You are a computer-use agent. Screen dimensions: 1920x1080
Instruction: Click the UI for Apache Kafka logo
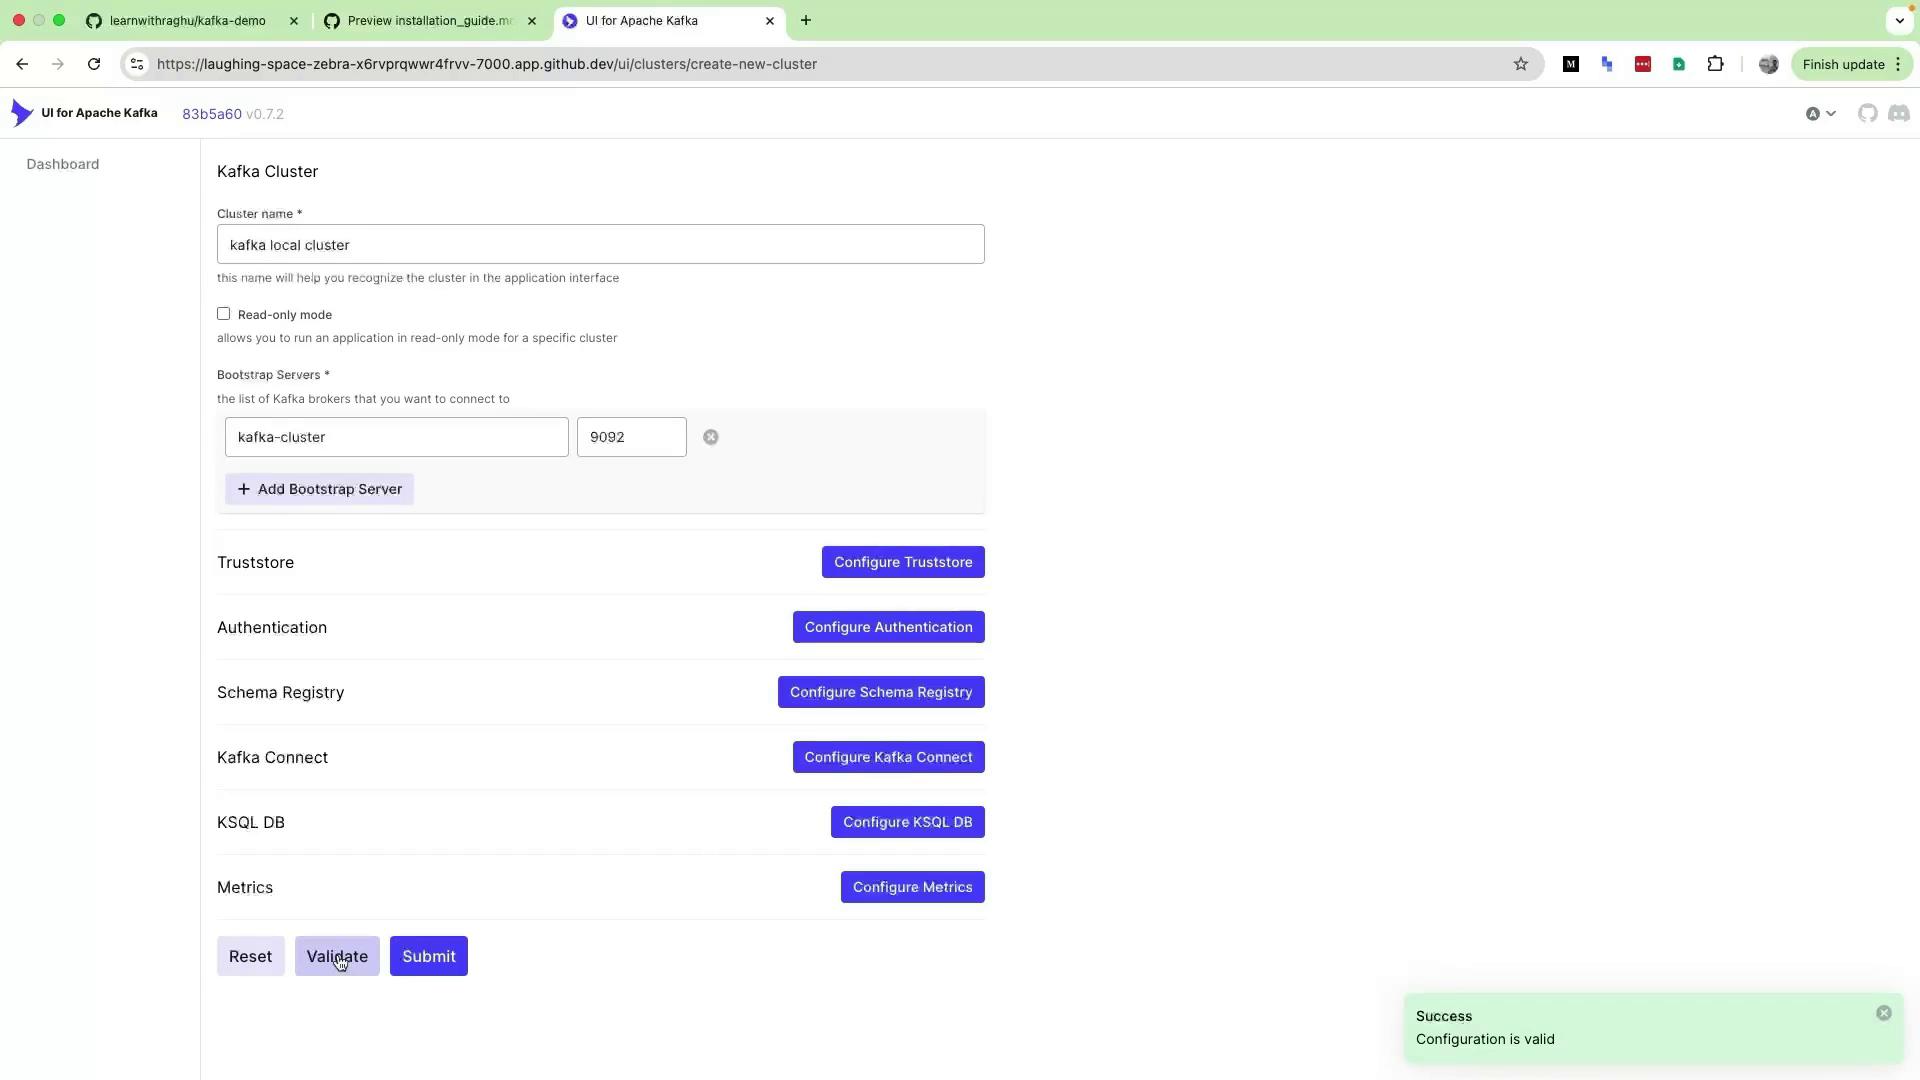coord(22,113)
